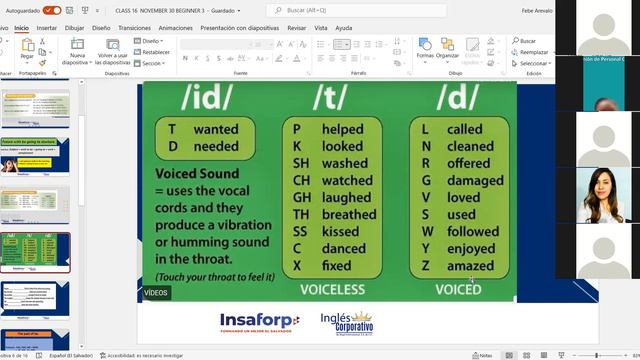This screenshot has height=360, width=640.
Task: Open the Diseño tab
Action: (x=101, y=28)
